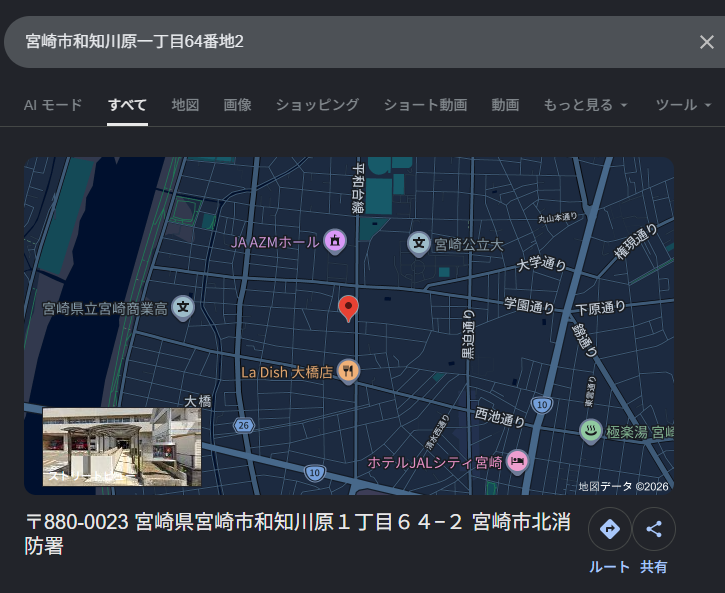Open the Street View thumbnail photo
725x593 pixels.
coord(122,446)
